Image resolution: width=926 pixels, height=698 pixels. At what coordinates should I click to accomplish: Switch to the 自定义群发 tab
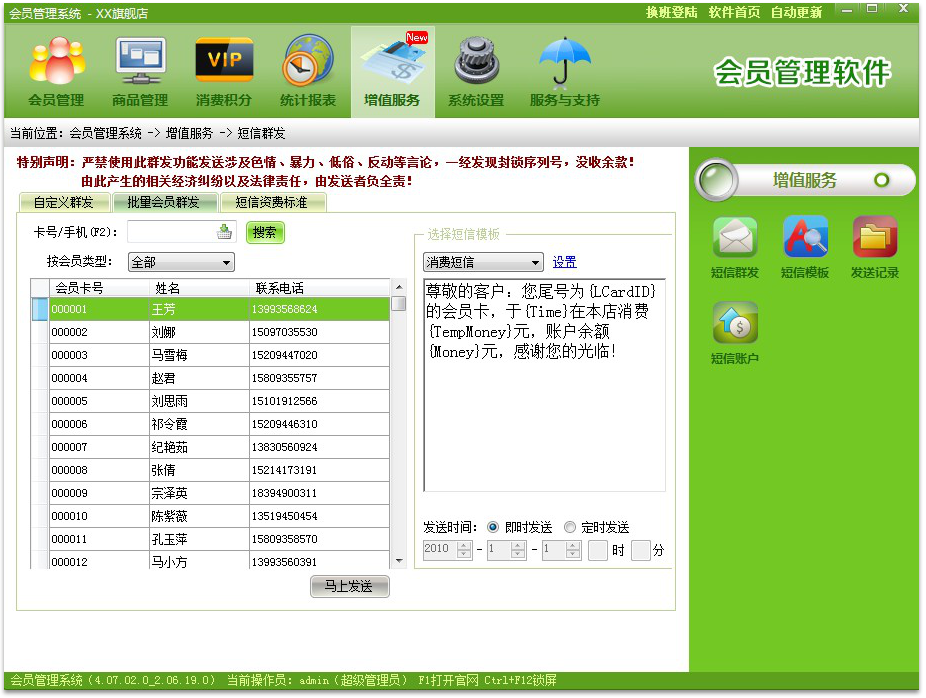[x=63, y=202]
